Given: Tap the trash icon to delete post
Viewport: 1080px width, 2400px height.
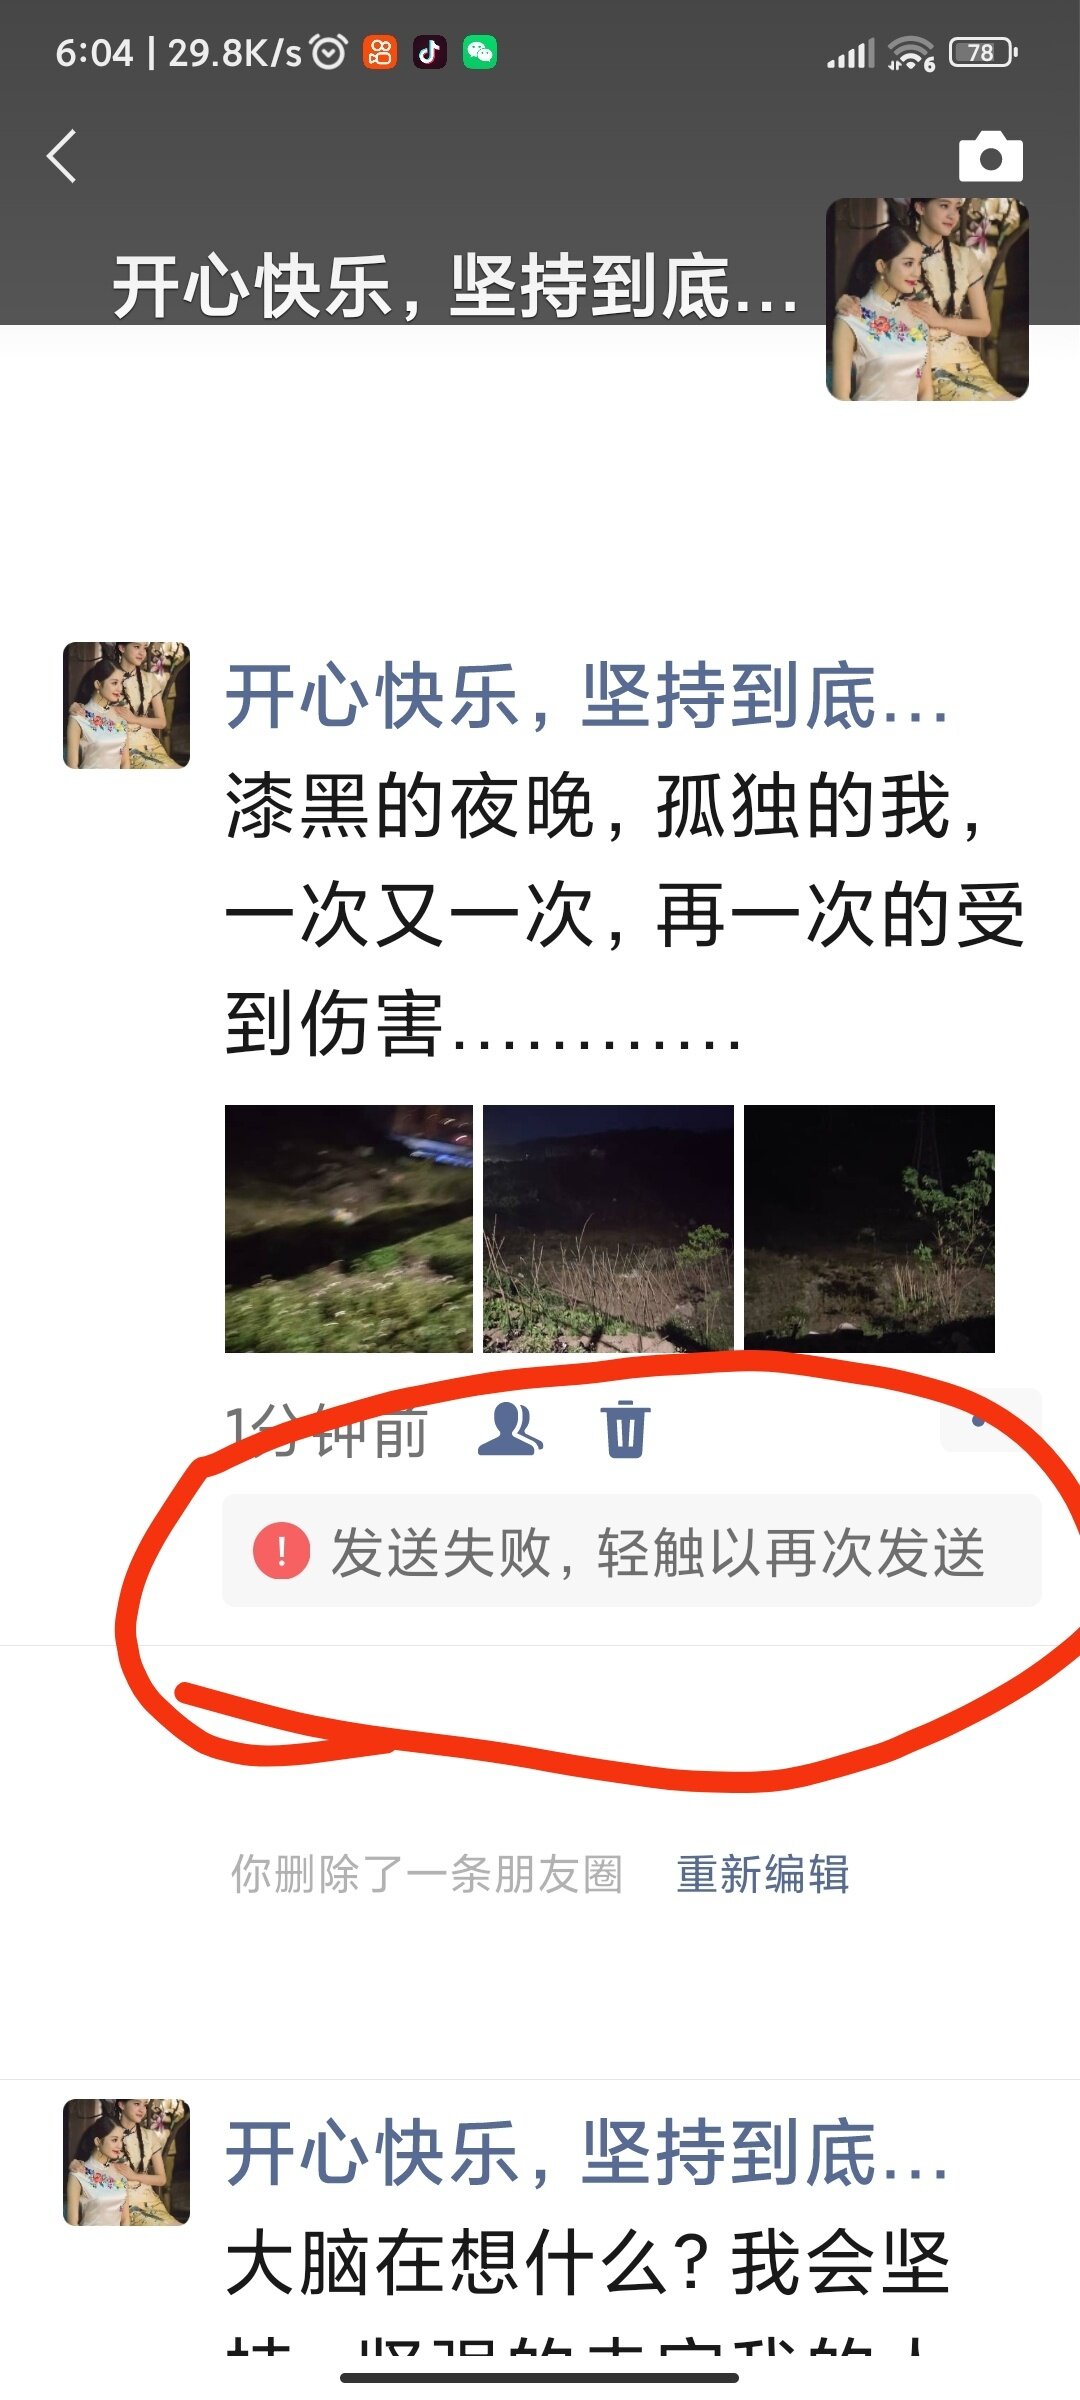Looking at the screenshot, I should pyautogui.click(x=626, y=1429).
